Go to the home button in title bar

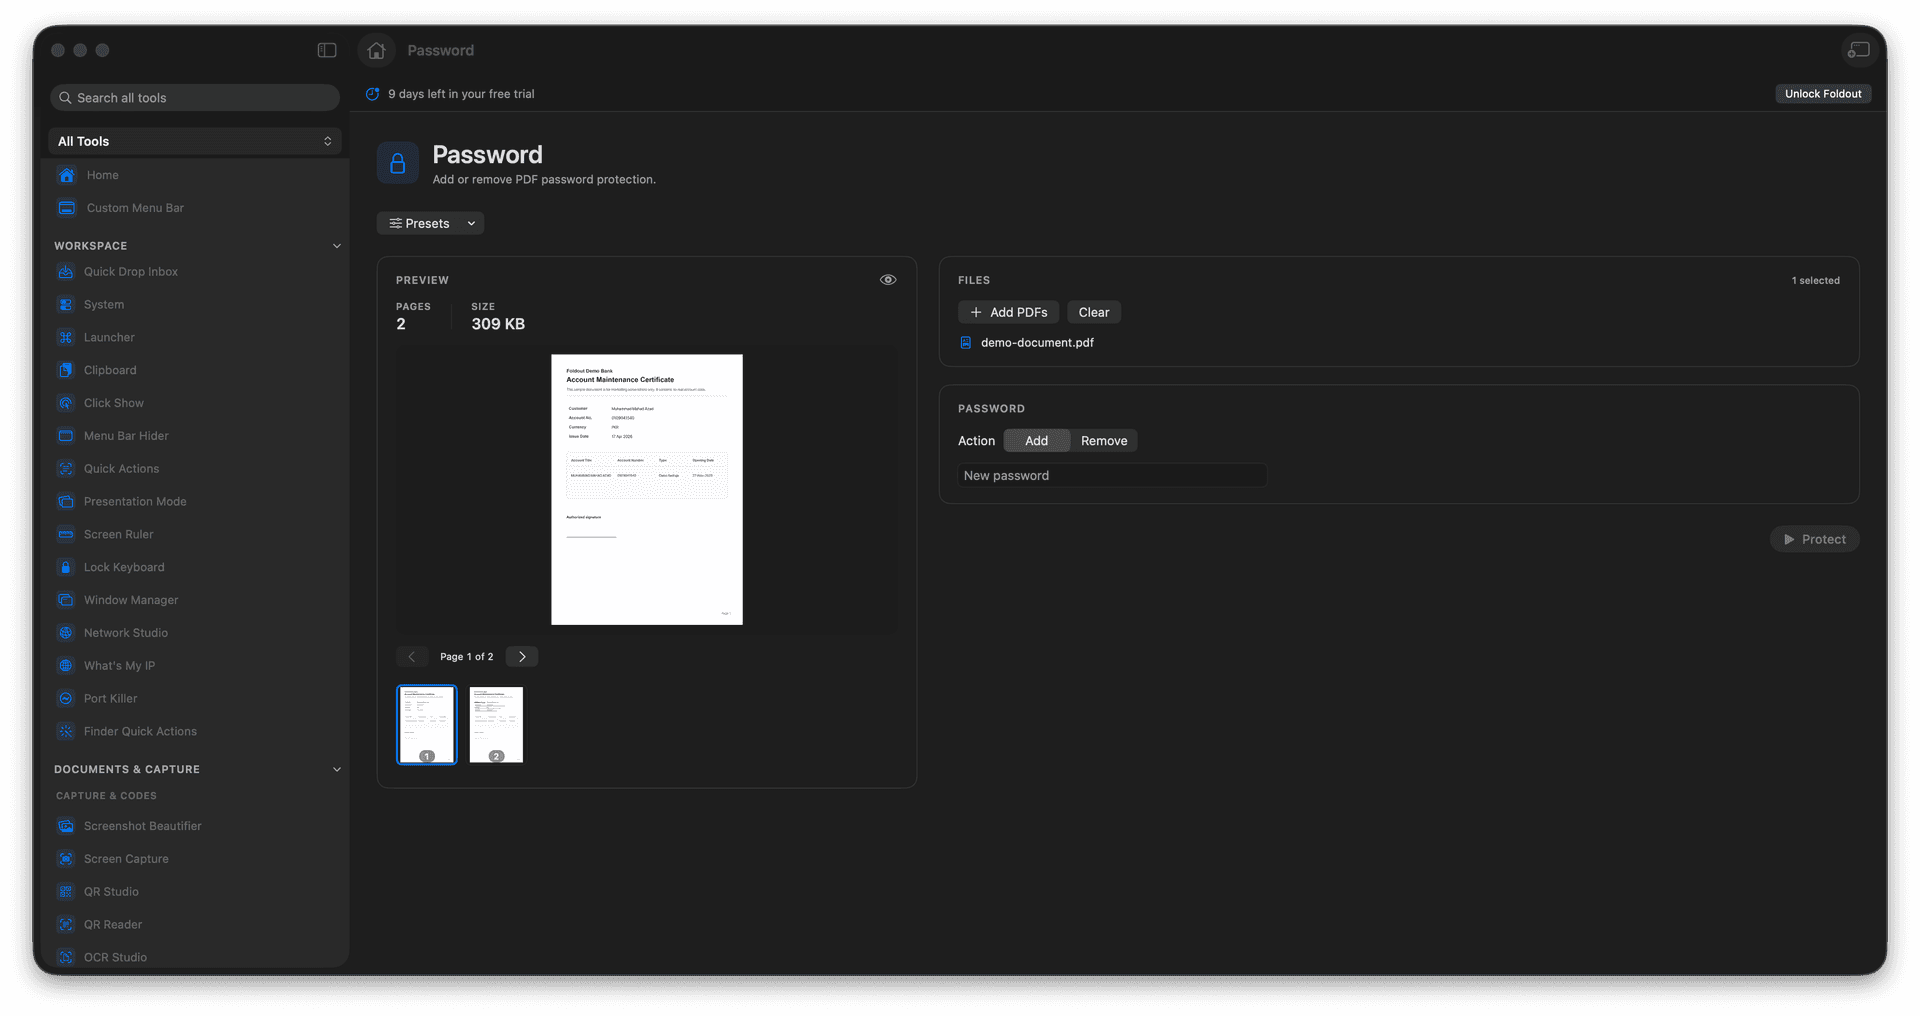click(376, 50)
